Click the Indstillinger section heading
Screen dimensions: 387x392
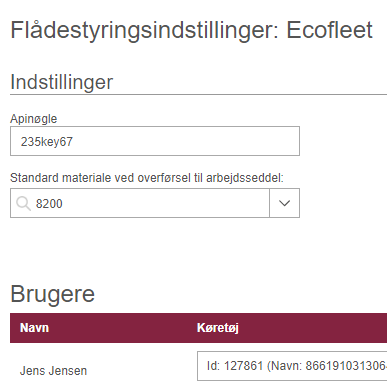coord(62,82)
